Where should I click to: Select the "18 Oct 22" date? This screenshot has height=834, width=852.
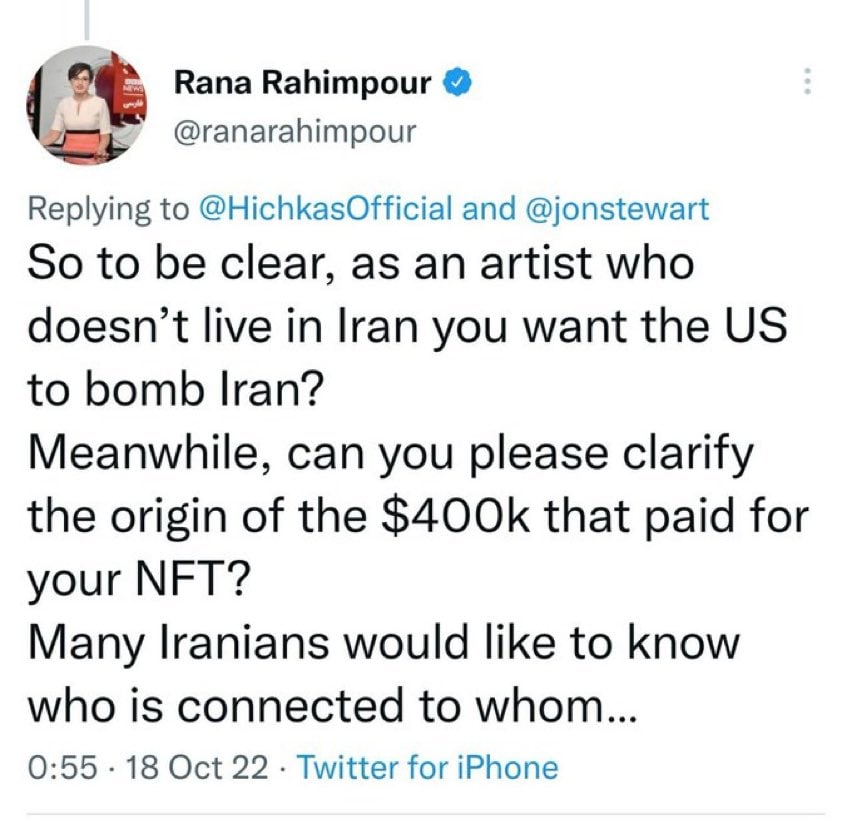[197, 768]
